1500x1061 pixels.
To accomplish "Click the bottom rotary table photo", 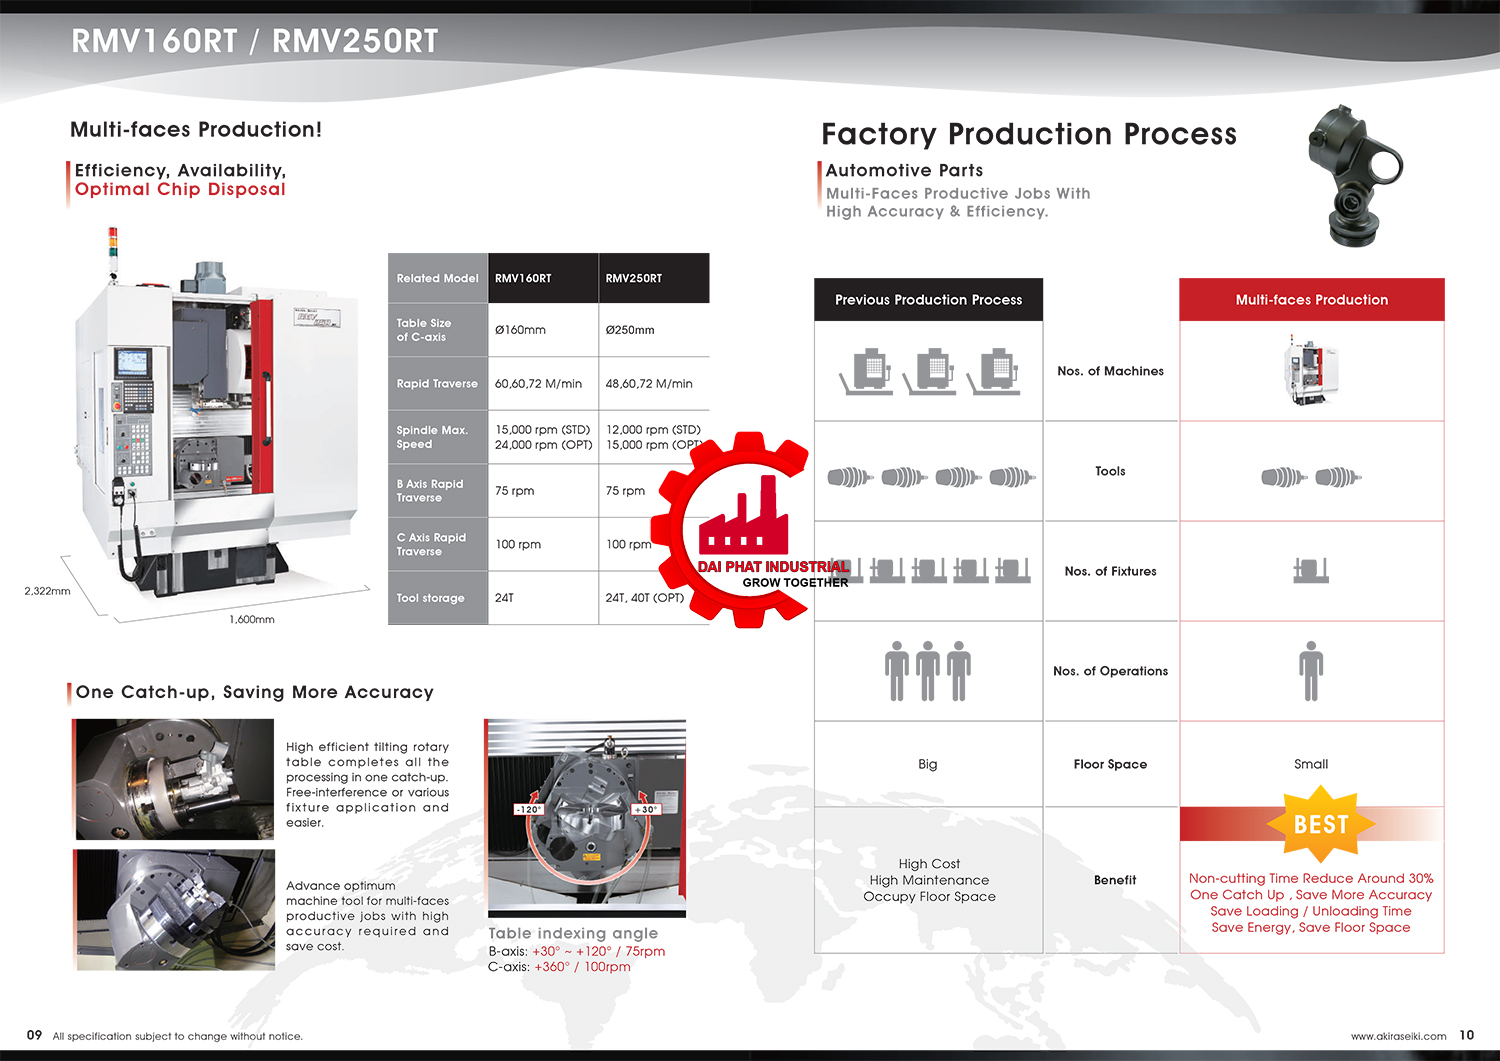I will [x=175, y=910].
